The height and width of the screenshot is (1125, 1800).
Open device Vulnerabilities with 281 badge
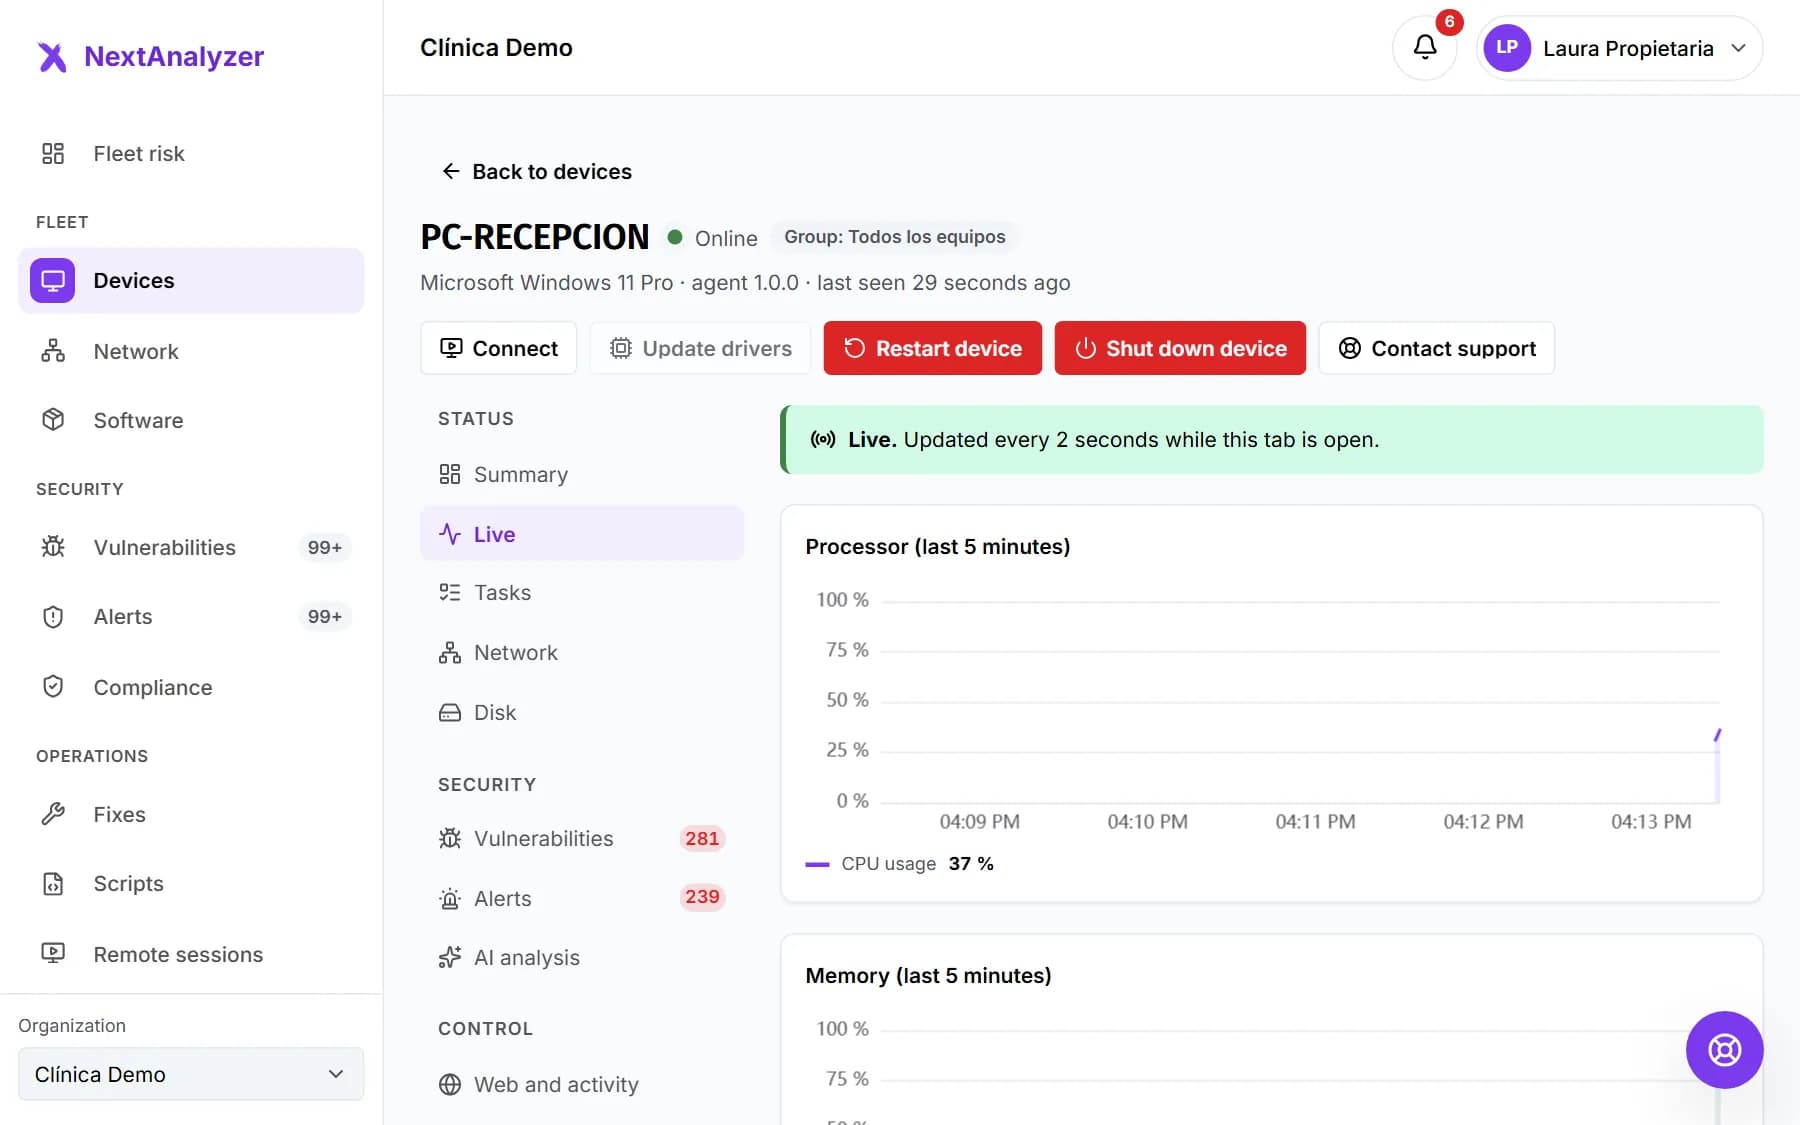pyautogui.click(x=582, y=839)
